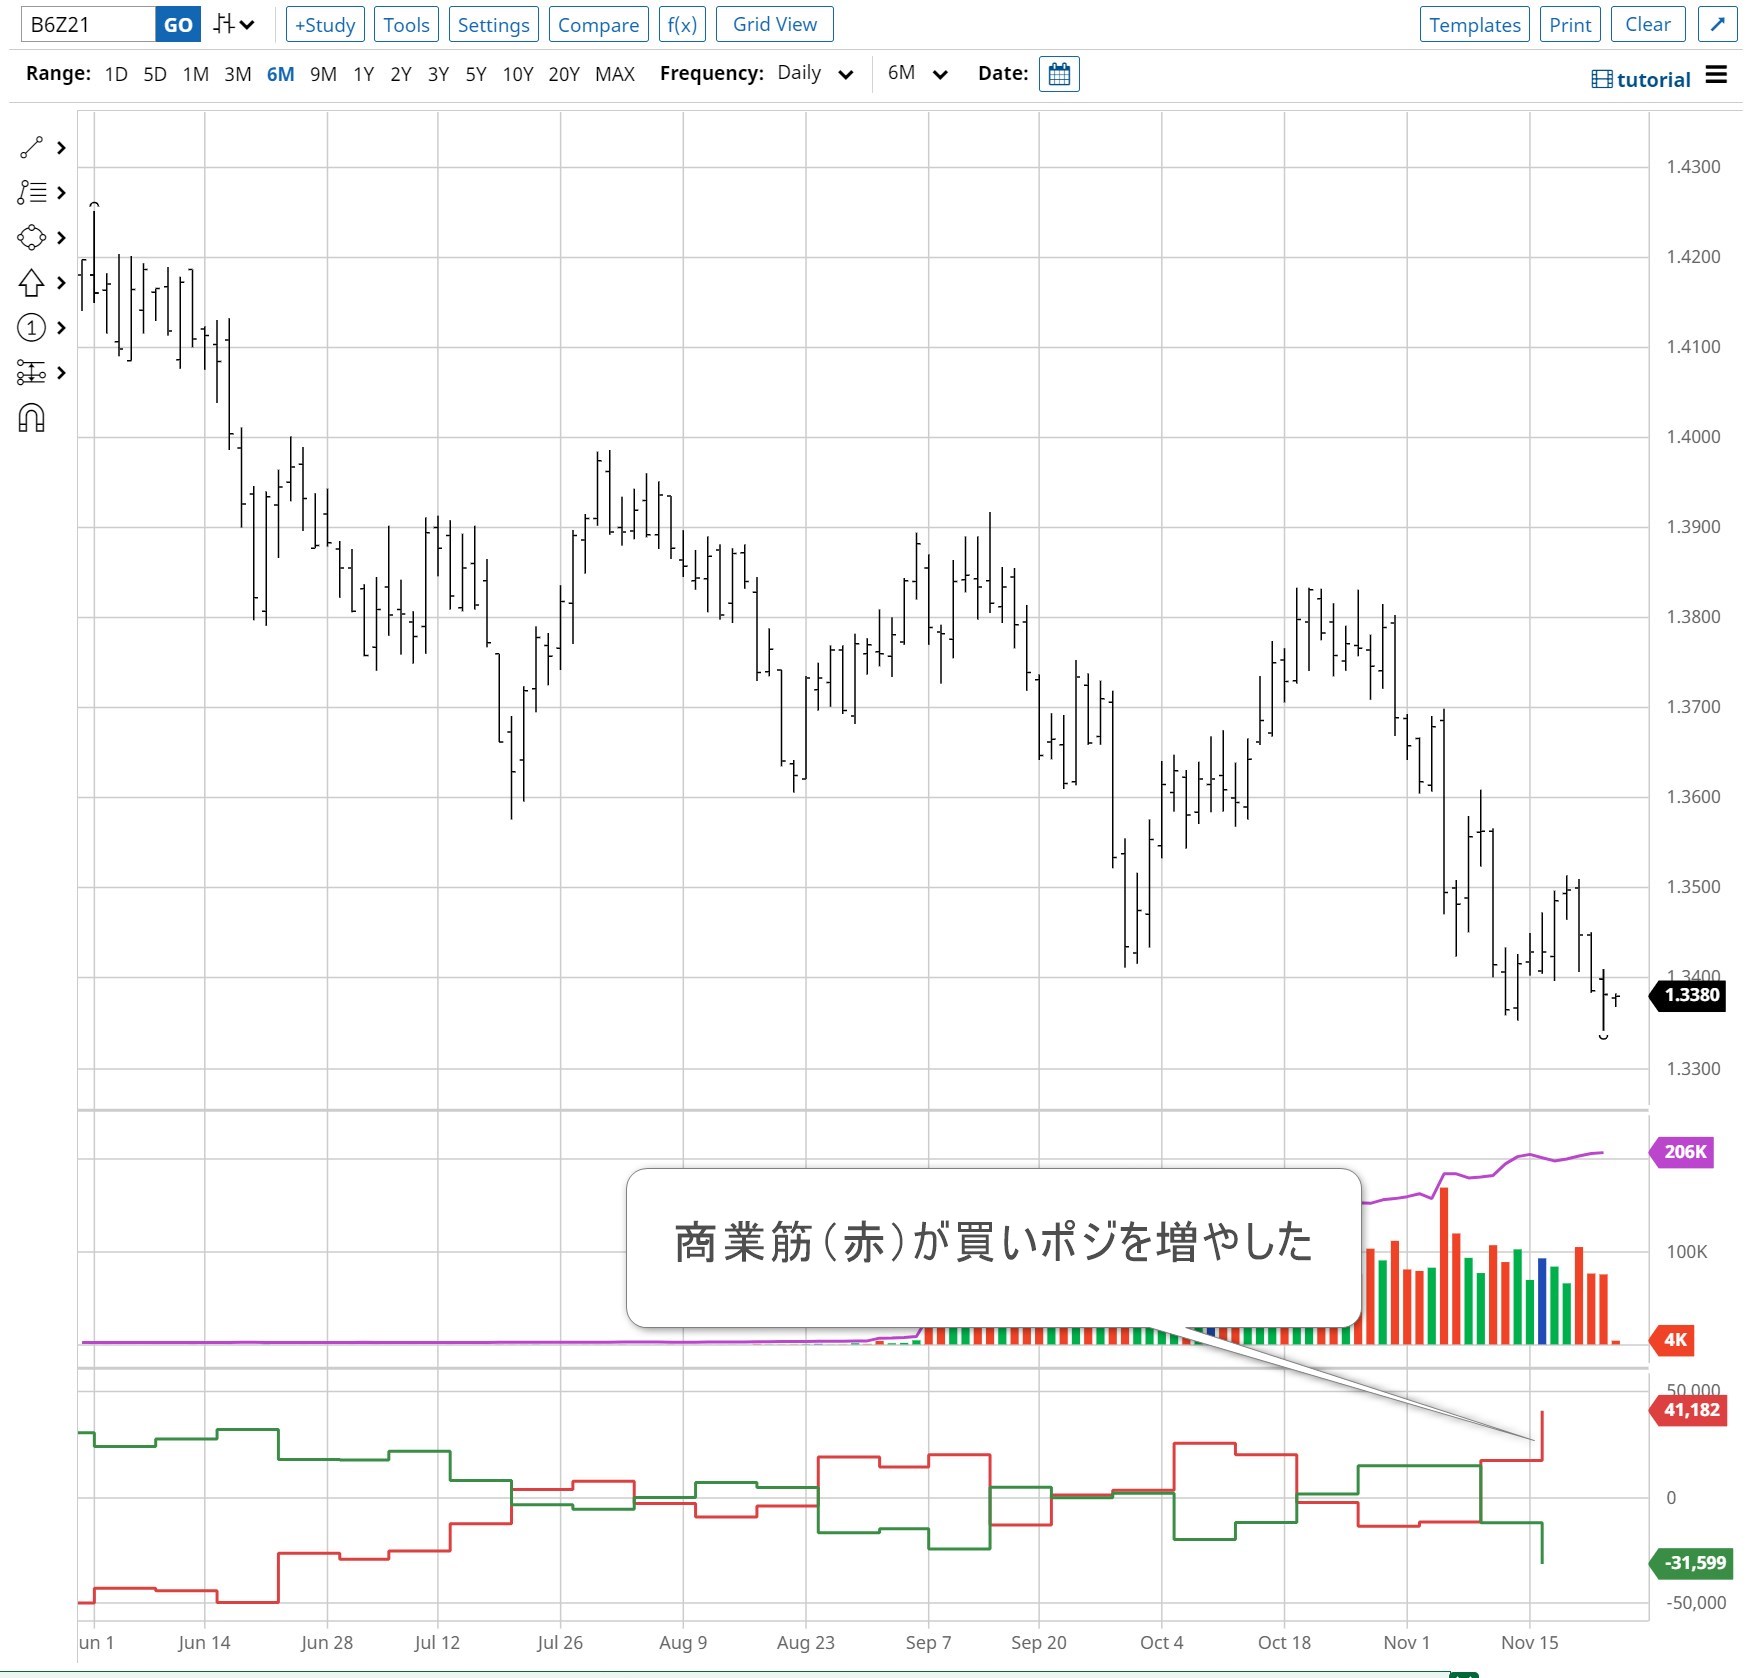
Task: Click the Nov 15 date axis label
Action: (x=1530, y=1643)
